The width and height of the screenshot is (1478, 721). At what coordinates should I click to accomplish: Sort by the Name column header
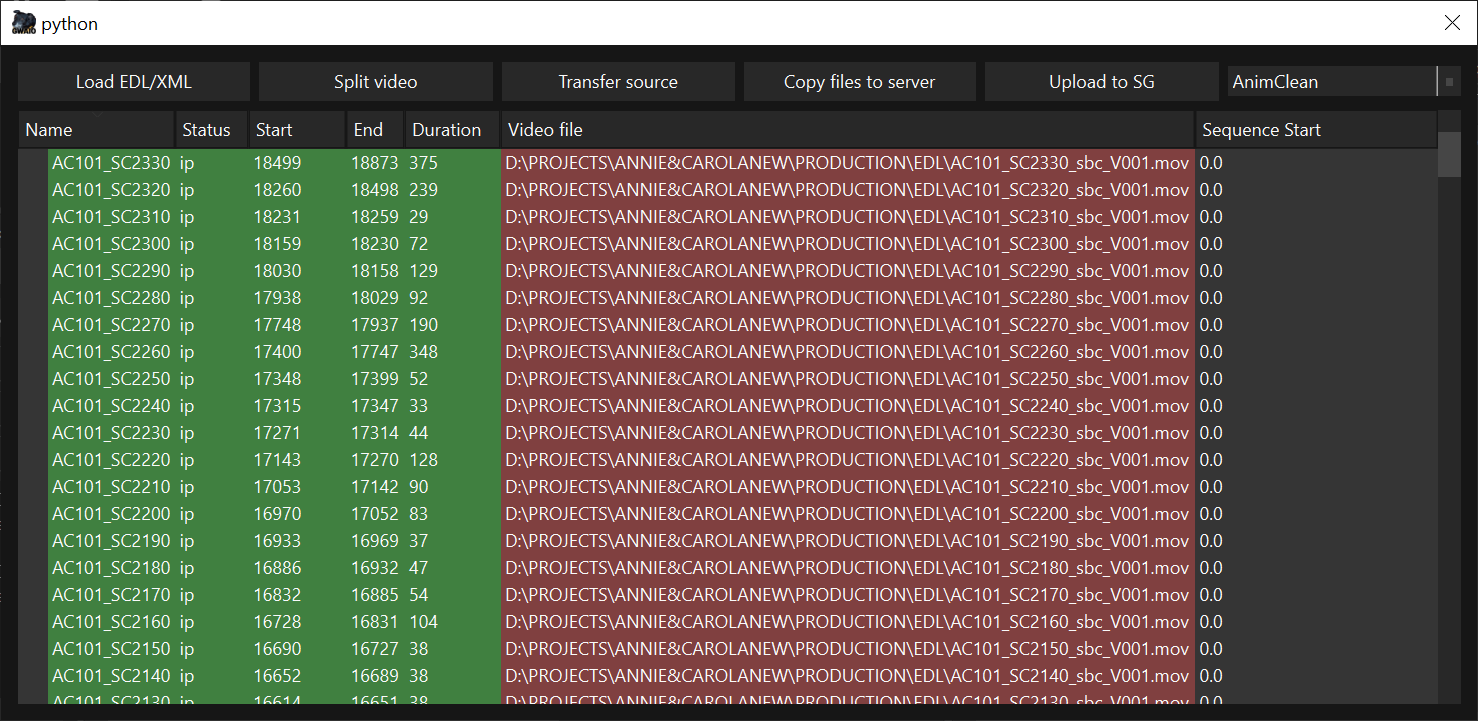pos(97,130)
